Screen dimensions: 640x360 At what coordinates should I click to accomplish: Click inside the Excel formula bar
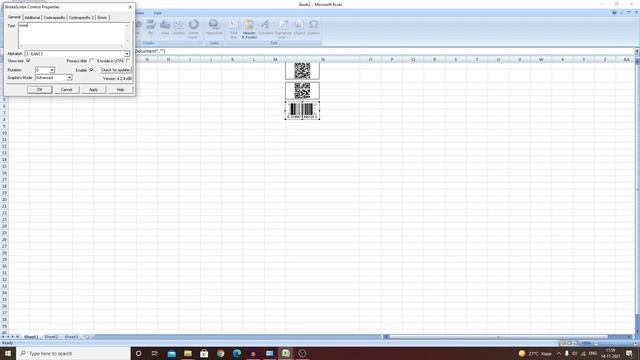pyautogui.click(x=384, y=51)
